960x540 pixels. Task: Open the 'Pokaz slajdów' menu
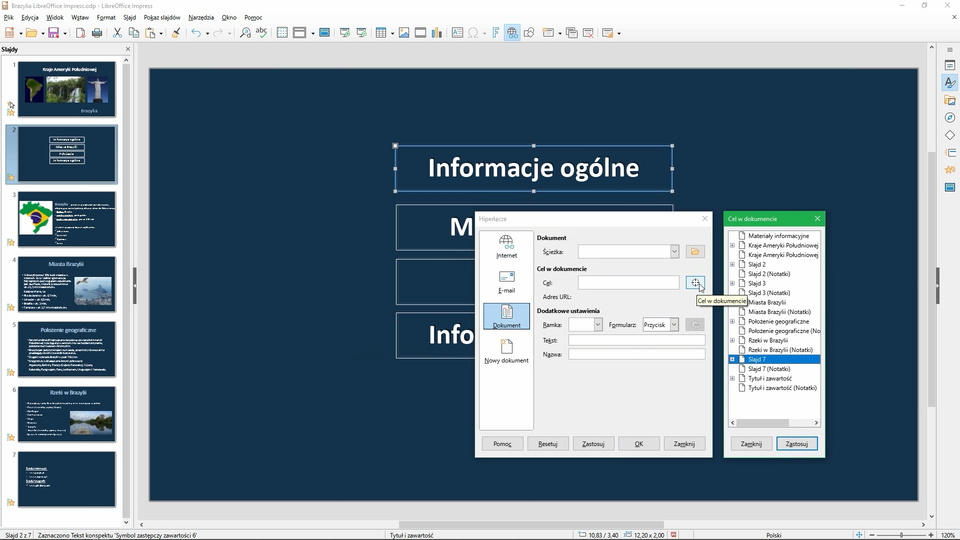click(x=161, y=17)
